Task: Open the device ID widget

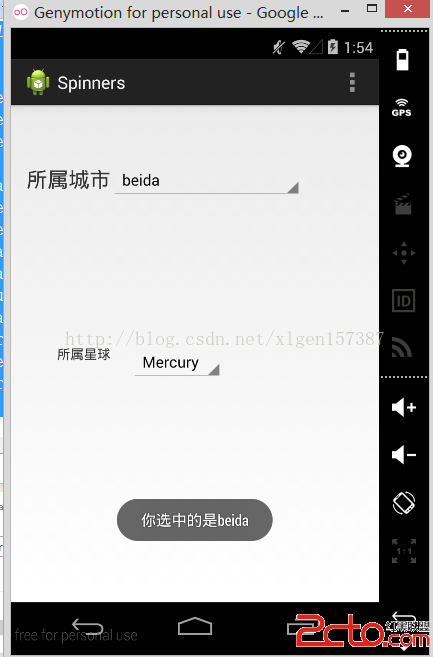Action: 403,300
